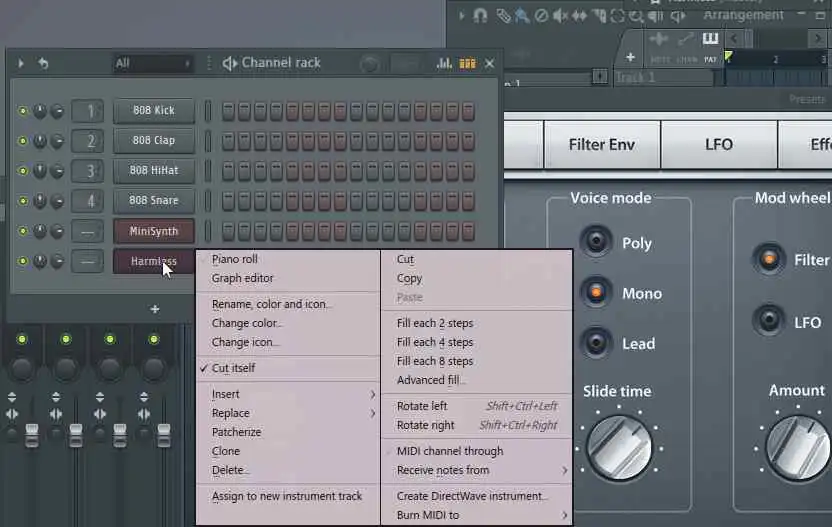
Task: Toggle step sequencer view icon in Channel rack
Action: (x=467, y=64)
